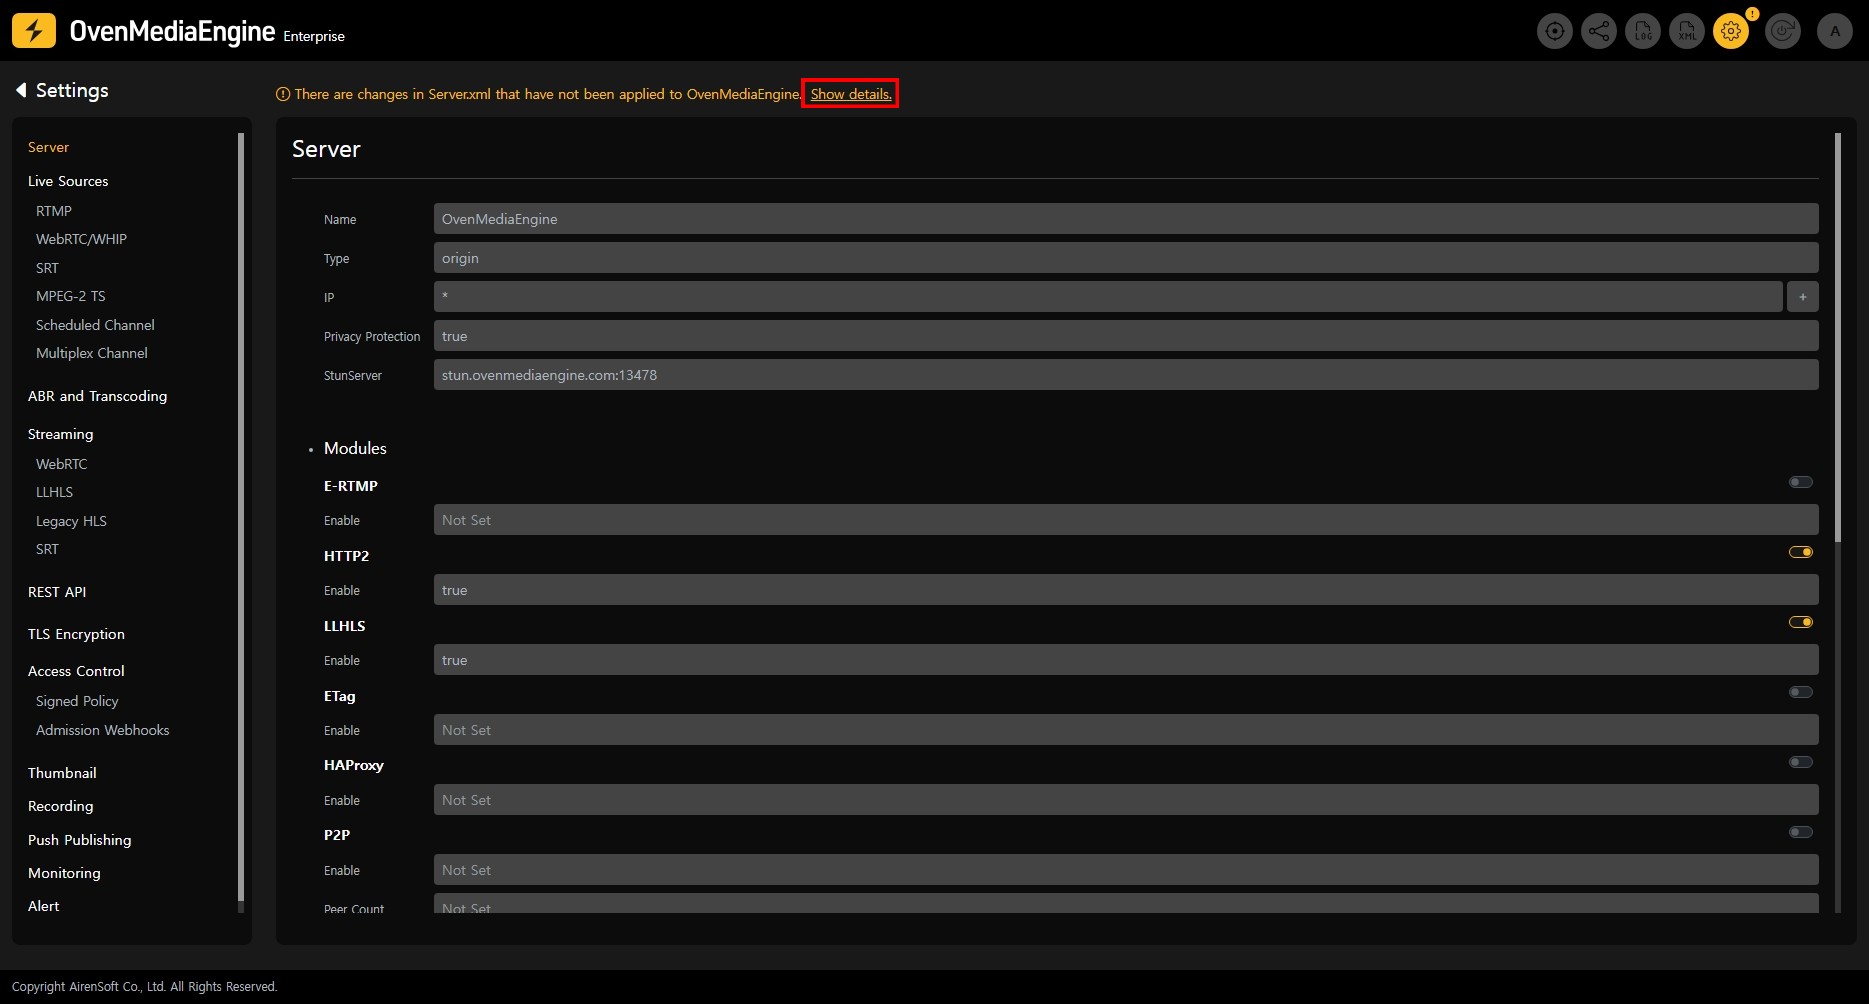Viewport: 1869px width, 1004px height.
Task: Go to TLS Encryption settings
Action: pyautogui.click(x=76, y=634)
